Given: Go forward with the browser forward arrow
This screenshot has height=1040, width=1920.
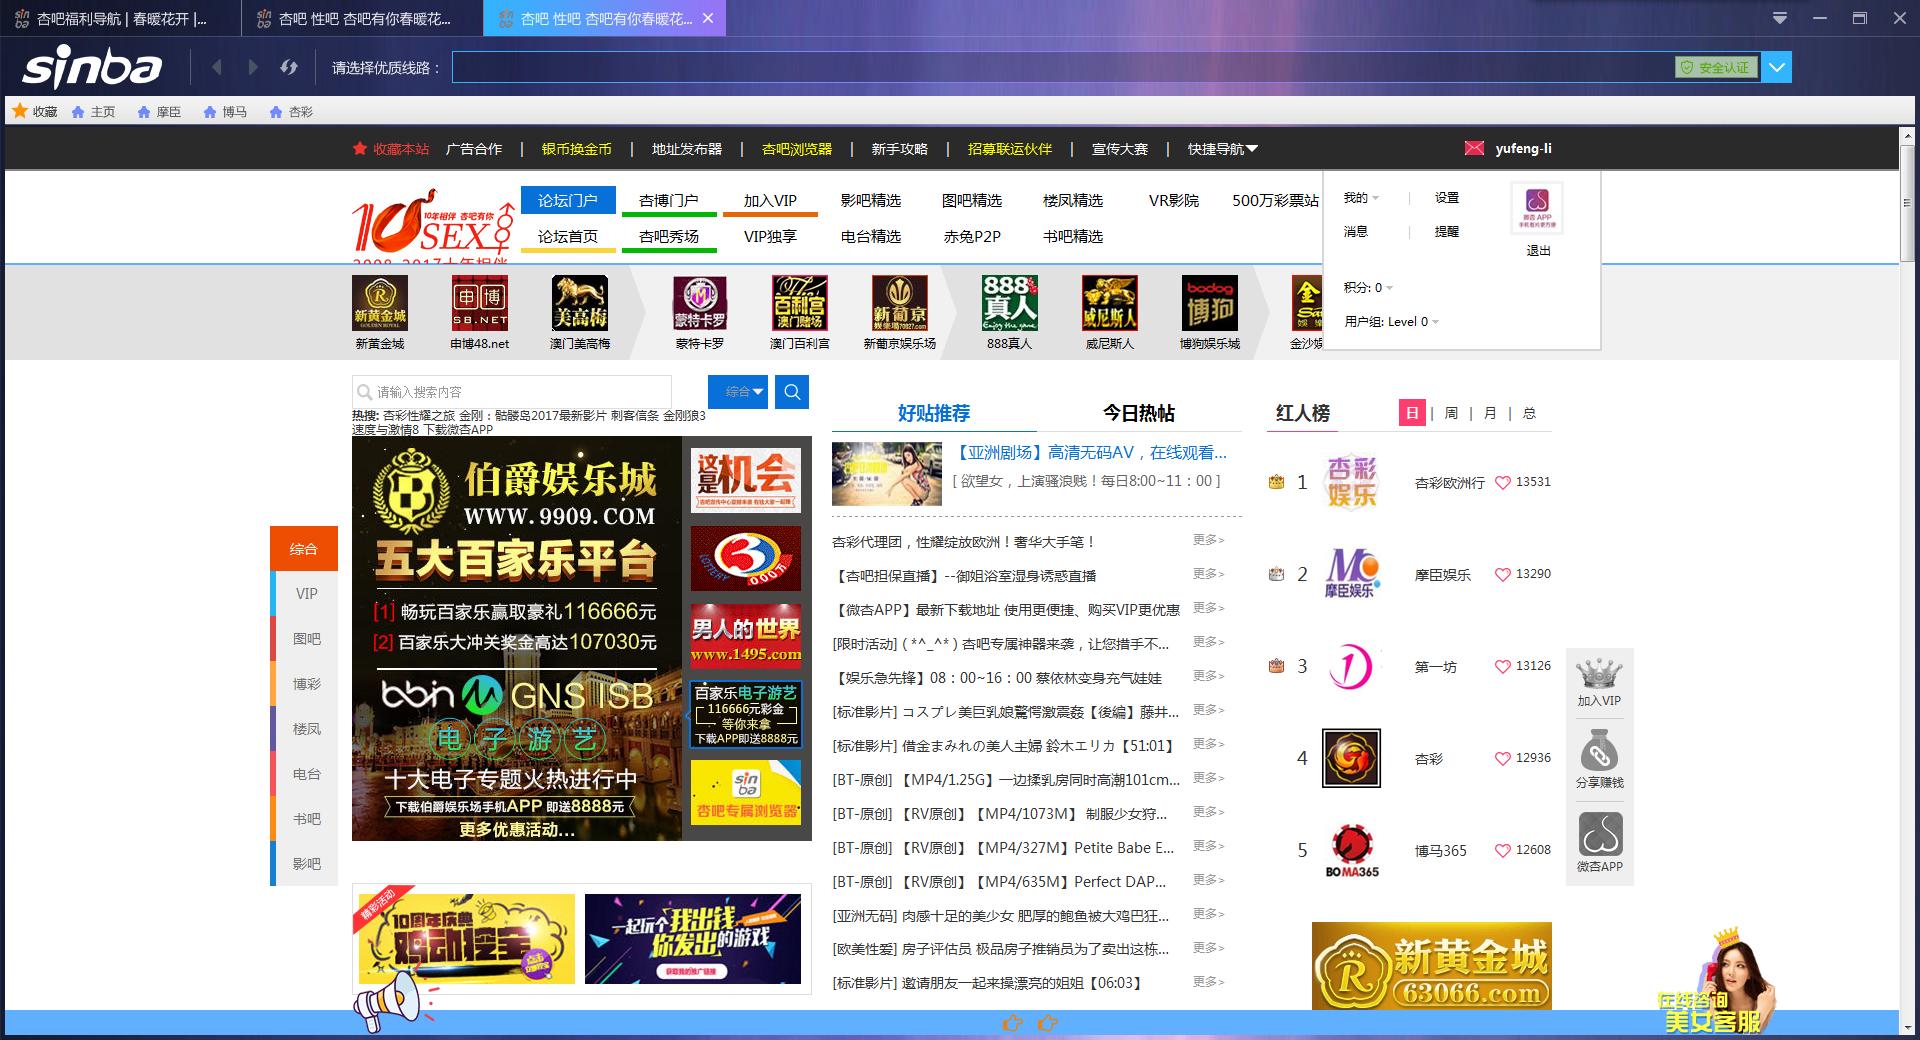Looking at the screenshot, I should [x=252, y=67].
